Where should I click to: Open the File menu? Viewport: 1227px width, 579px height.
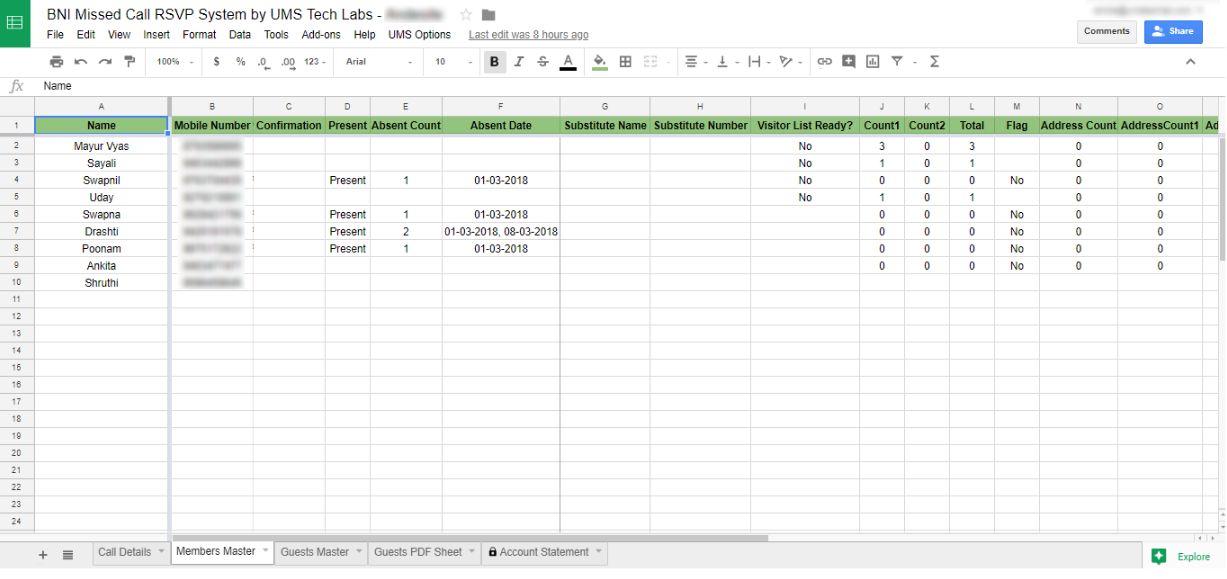(x=55, y=35)
